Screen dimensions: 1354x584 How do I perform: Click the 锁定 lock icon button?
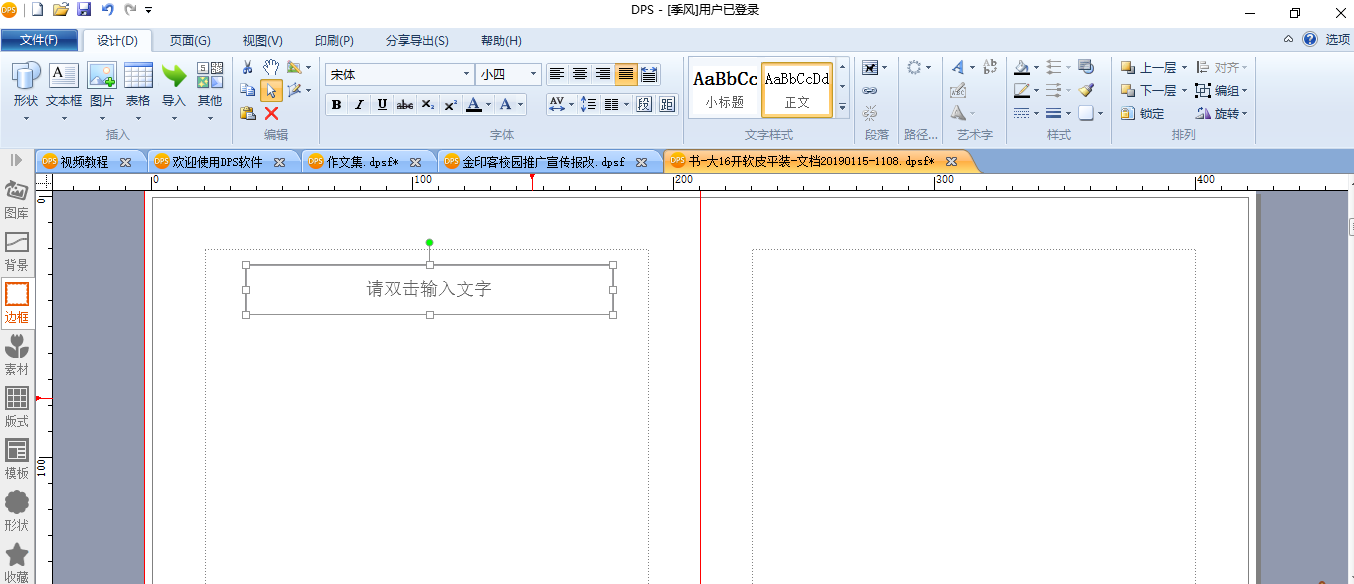pos(1143,113)
